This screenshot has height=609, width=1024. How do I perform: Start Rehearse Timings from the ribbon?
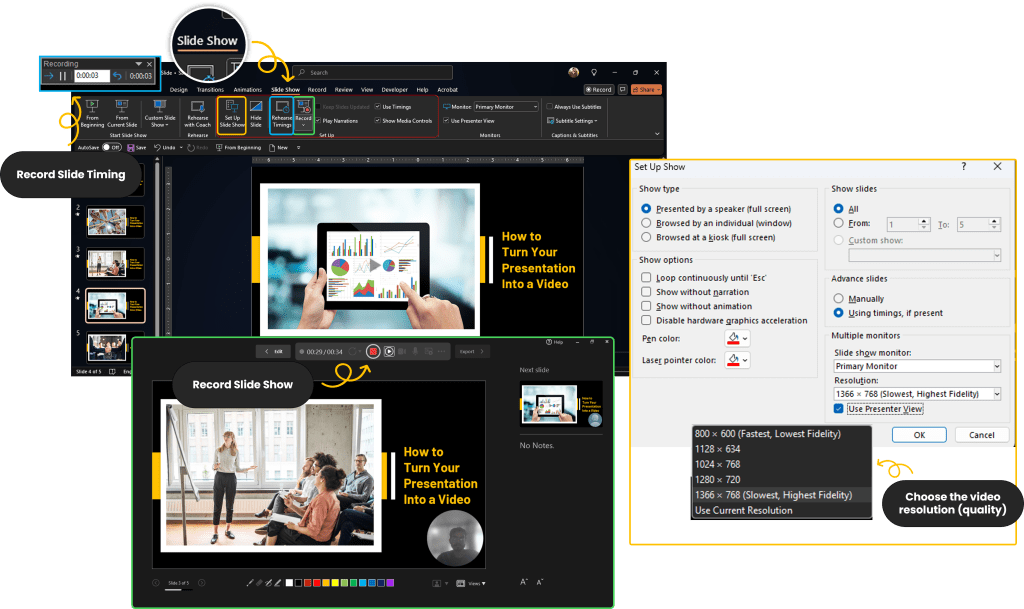281,113
